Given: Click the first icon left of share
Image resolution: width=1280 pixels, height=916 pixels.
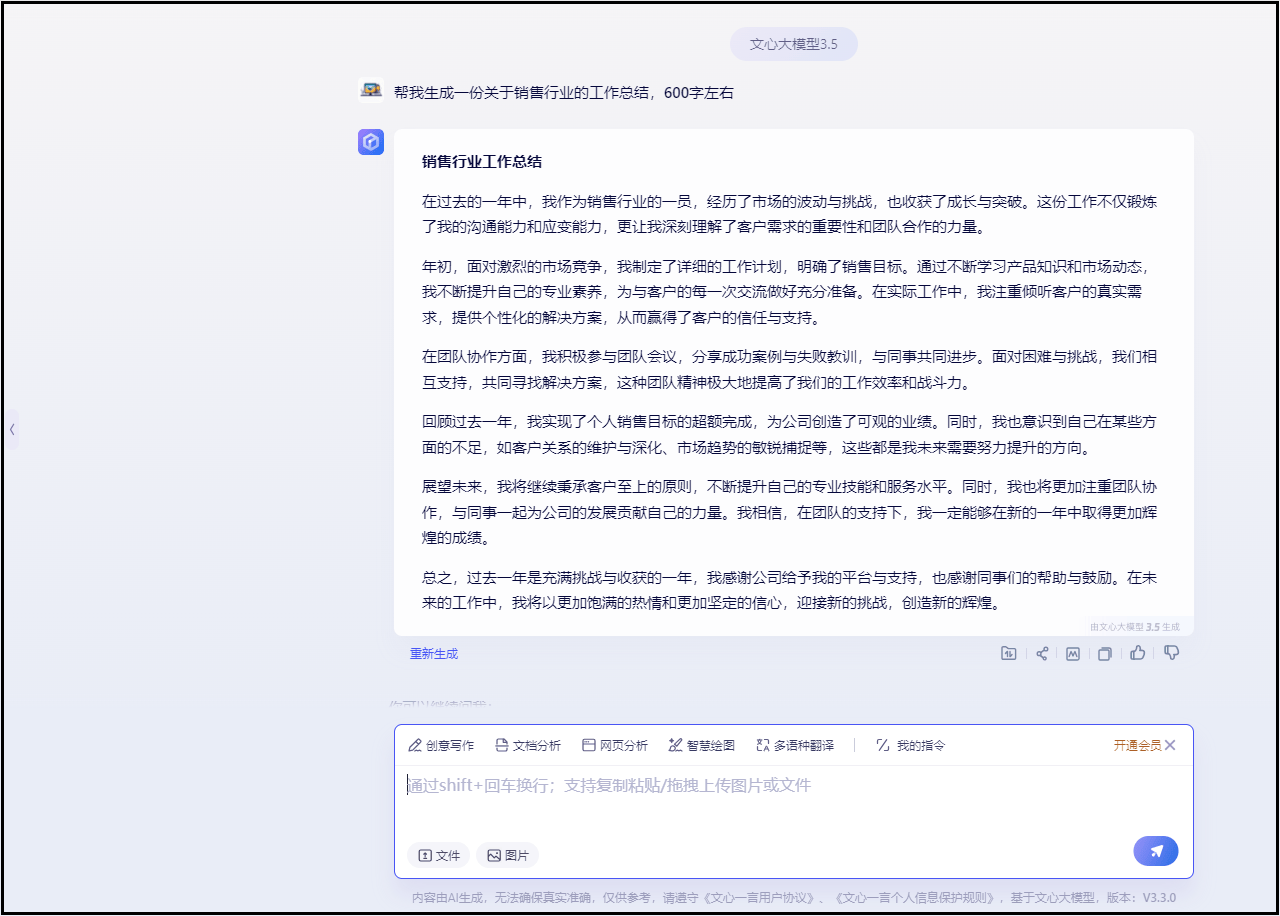Looking at the screenshot, I should click(1009, 654).
